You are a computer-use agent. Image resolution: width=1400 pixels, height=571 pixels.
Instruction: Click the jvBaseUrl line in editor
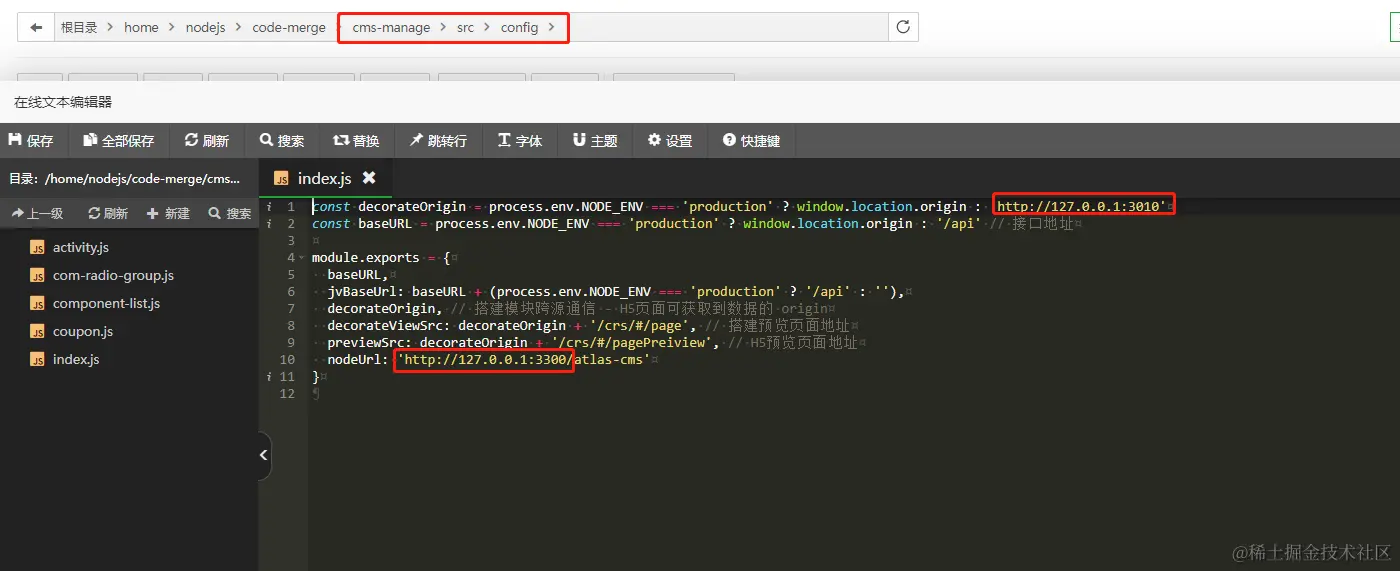click(616, 291)
